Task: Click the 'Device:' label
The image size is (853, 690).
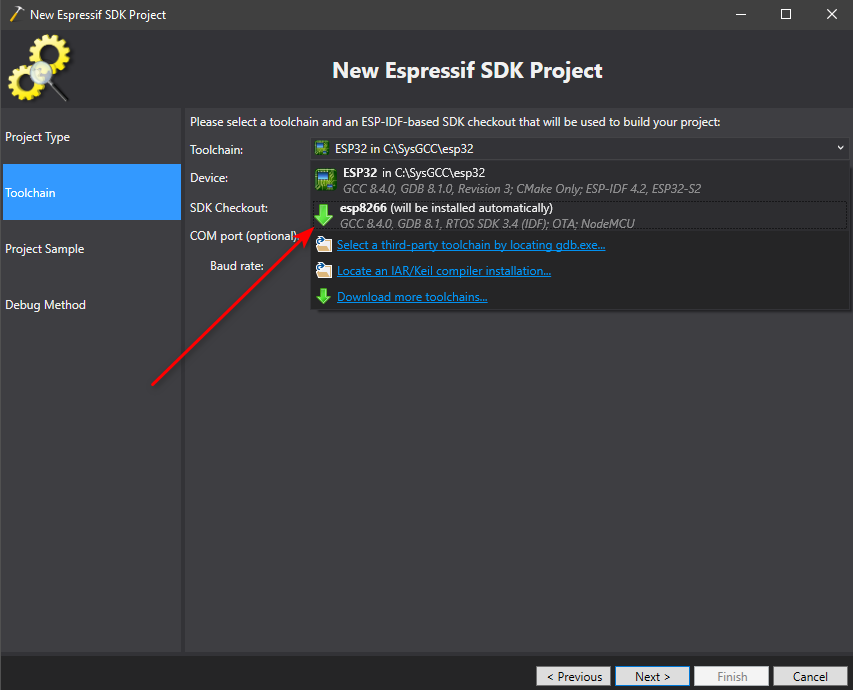Action: click(209, 178)
